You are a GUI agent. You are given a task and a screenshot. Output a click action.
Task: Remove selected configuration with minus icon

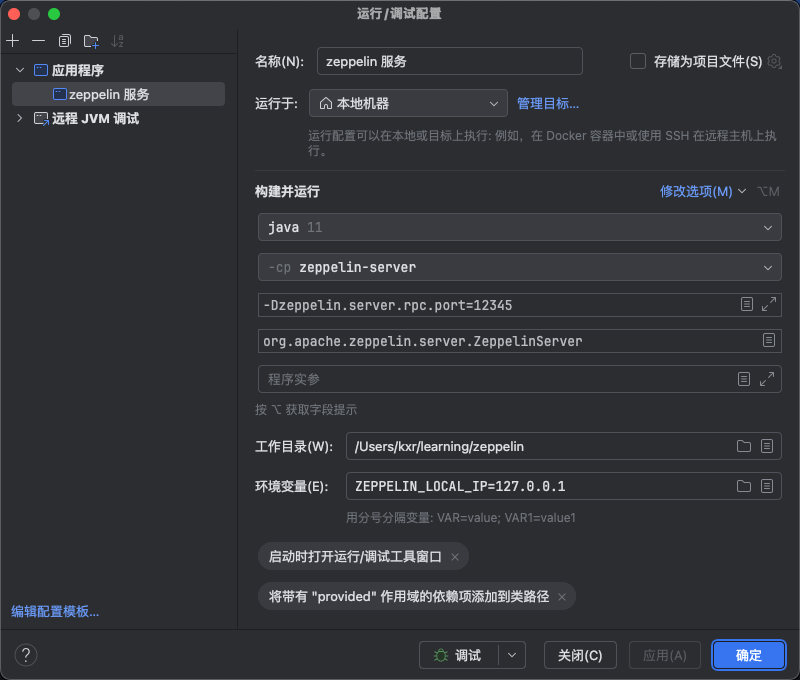click(x=38, y=41)
